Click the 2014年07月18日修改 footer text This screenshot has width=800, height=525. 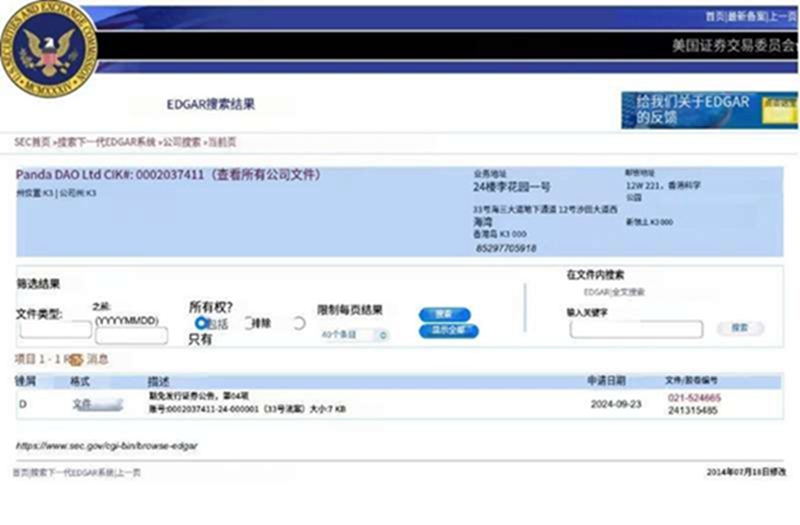(746, 472)
